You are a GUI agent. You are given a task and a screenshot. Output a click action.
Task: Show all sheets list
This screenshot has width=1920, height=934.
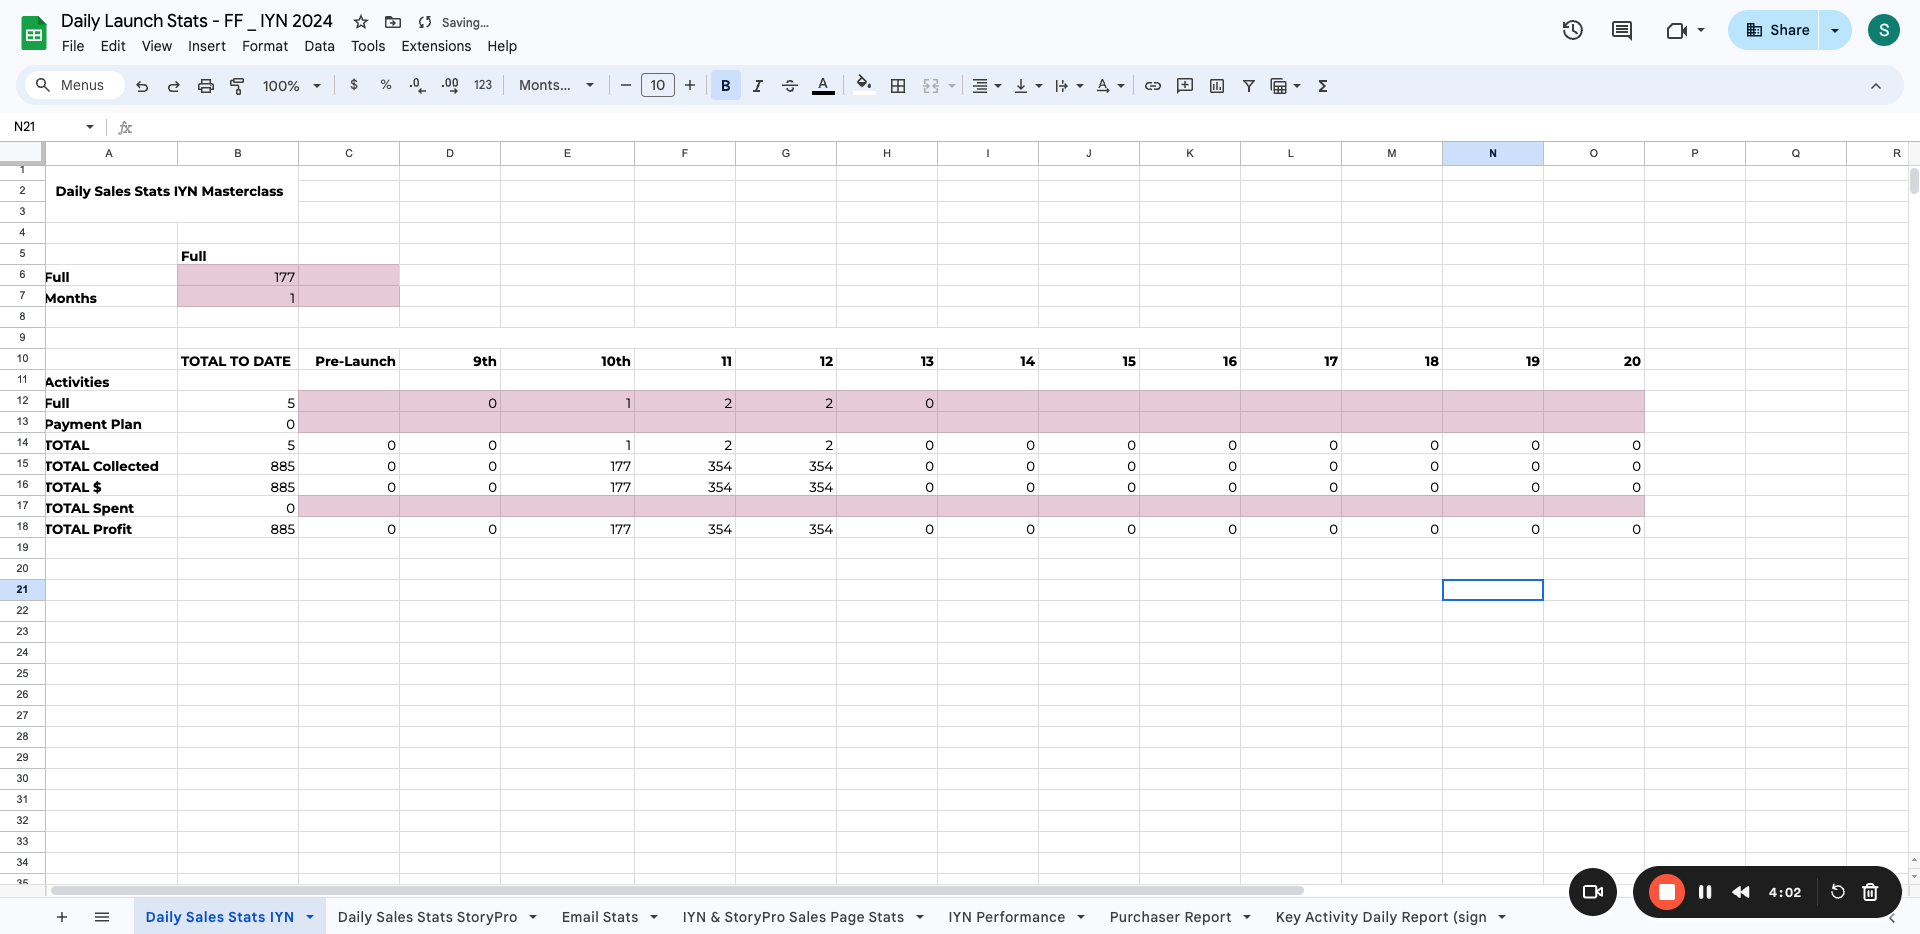[102, 917]
